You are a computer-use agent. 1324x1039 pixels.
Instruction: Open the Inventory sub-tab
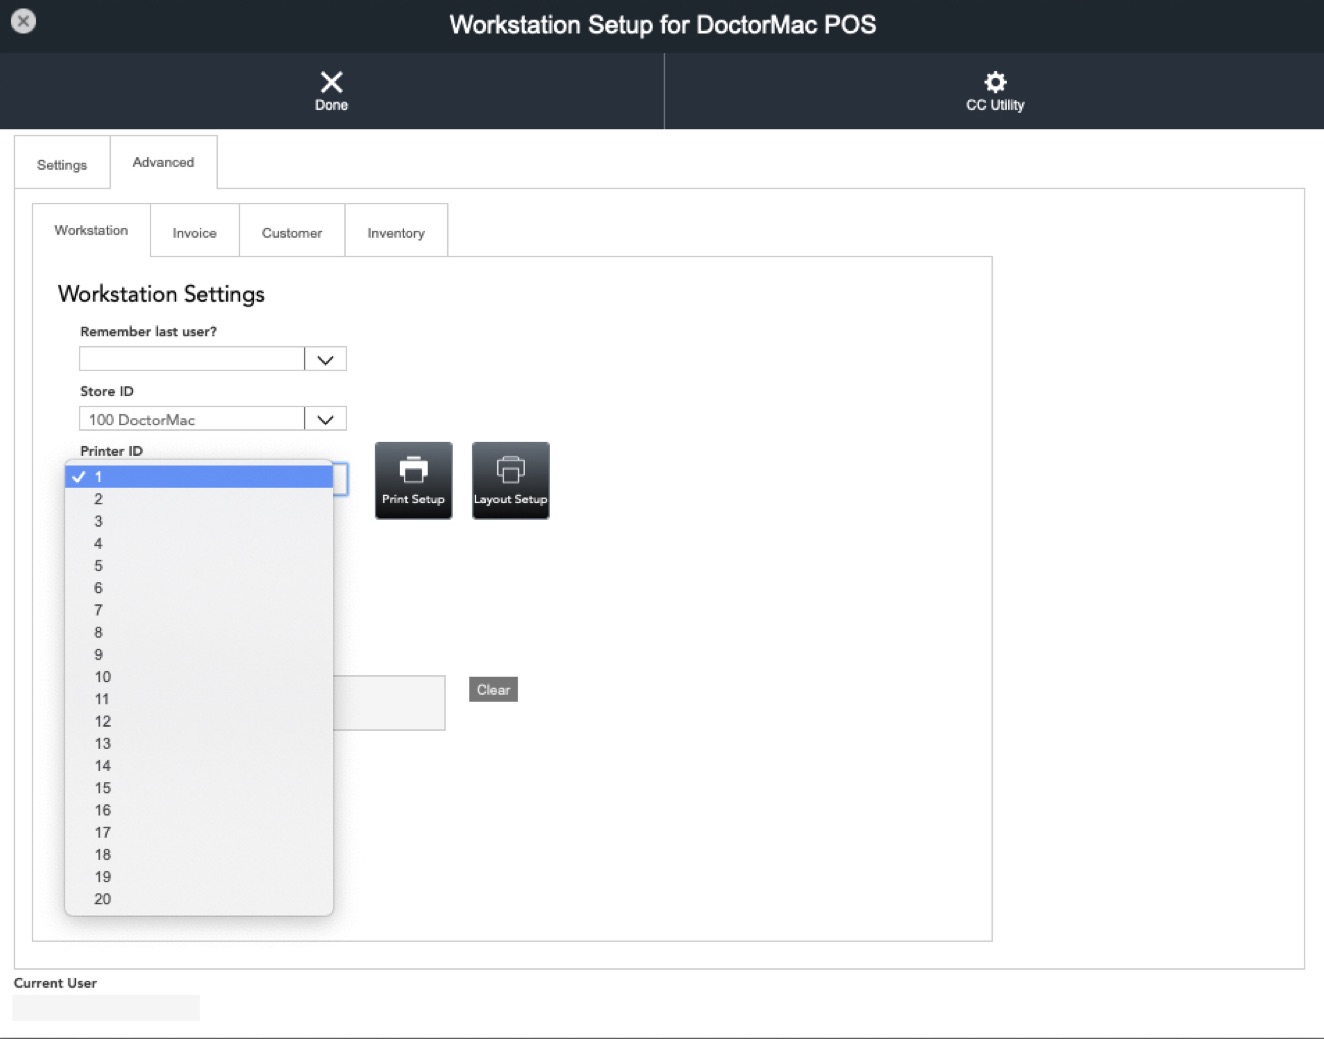396,233
